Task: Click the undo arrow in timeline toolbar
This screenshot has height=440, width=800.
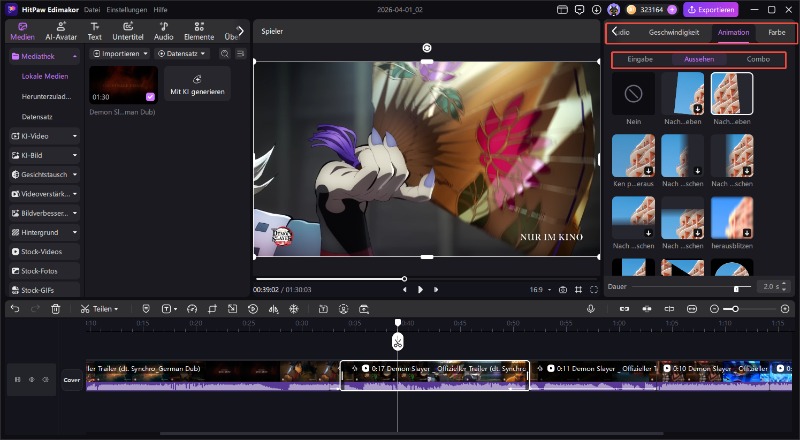Action: [x=15, y=309]
